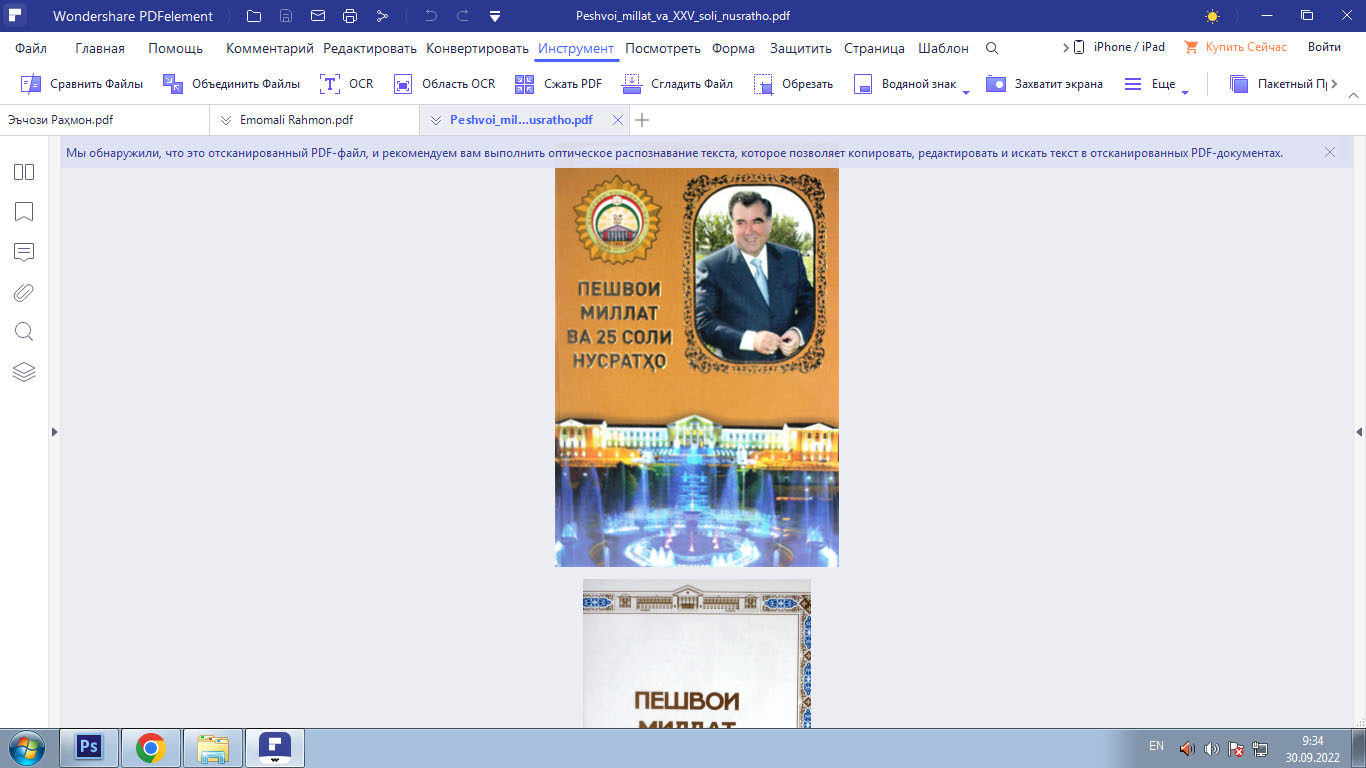Dismiss the scanned PDF notification bar
1366x768 pixels.
pyautogui.click(x=1329, y=152)
